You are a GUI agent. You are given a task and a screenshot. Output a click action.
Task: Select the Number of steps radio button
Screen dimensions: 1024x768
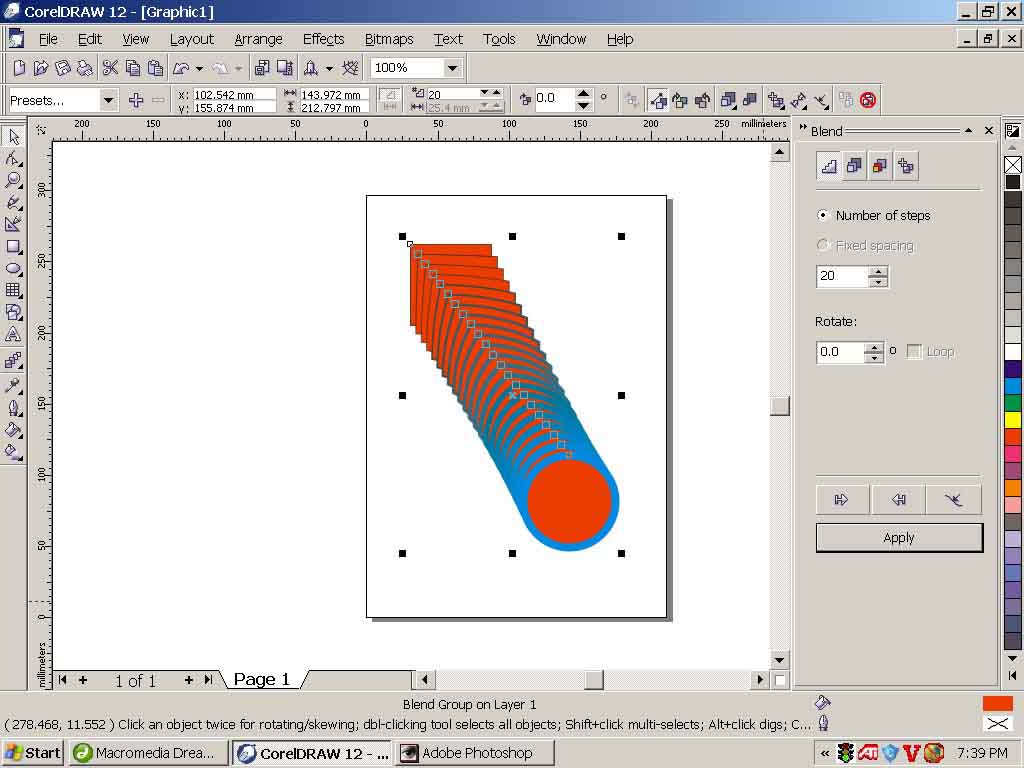pos(824,215)
